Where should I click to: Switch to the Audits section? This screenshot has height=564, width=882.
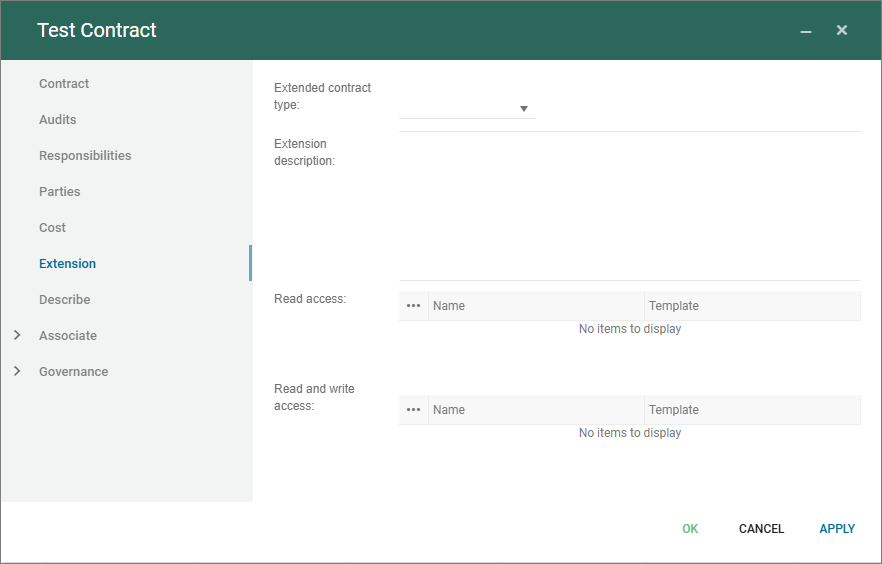pos(58,120)
